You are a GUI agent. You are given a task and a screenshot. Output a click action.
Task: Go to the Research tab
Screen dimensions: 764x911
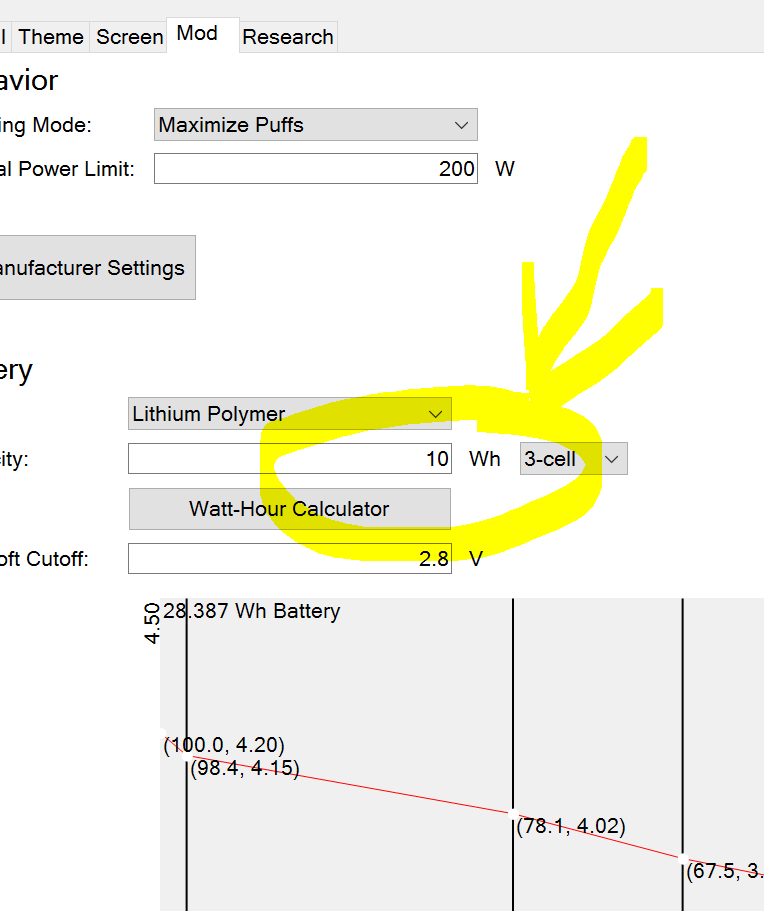pos(287,37)
